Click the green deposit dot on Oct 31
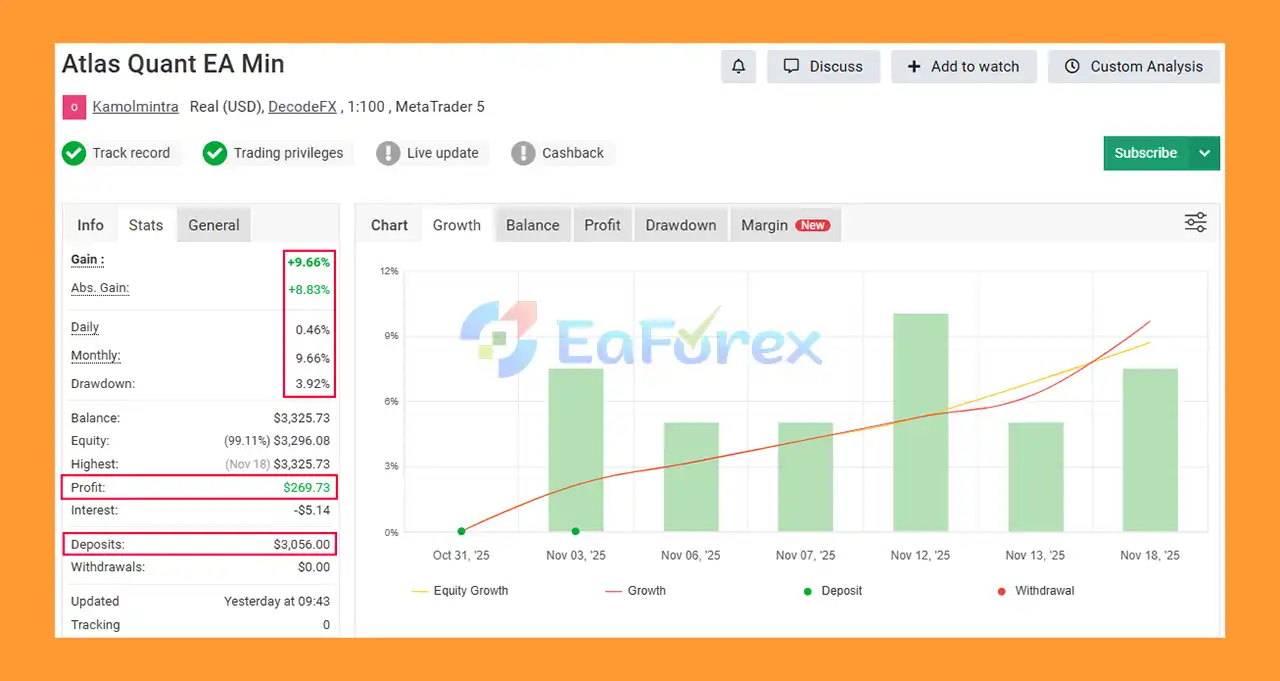This screenshot has width=1280, height=681. (461, 531)
